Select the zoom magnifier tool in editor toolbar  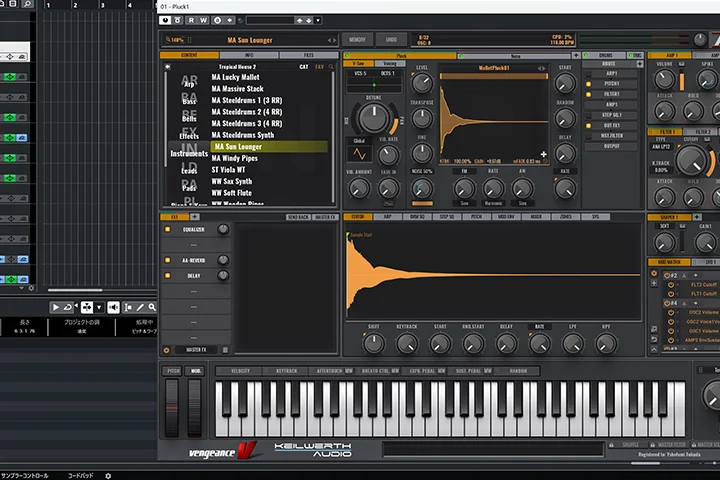(152, 307)
